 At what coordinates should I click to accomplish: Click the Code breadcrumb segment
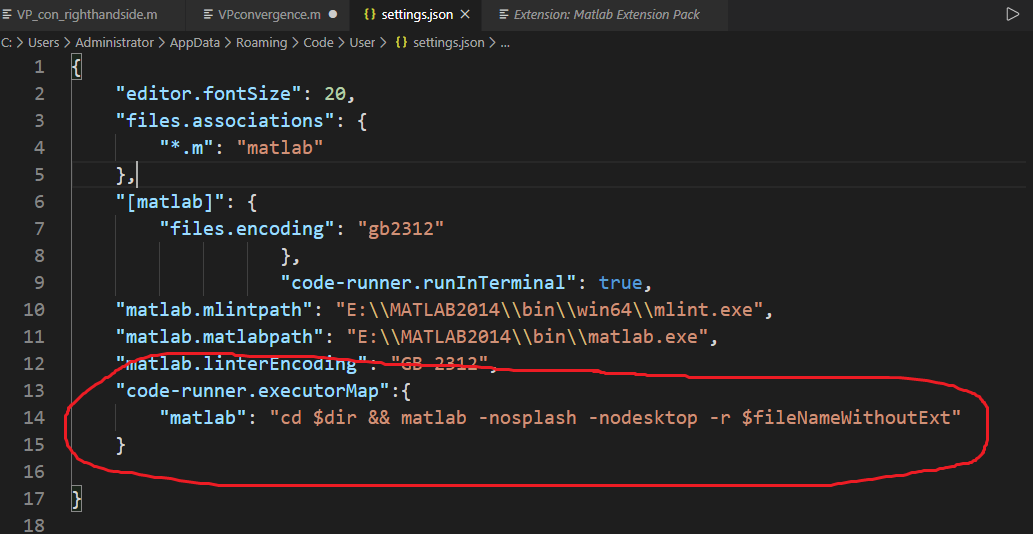[x=319, y=43]
